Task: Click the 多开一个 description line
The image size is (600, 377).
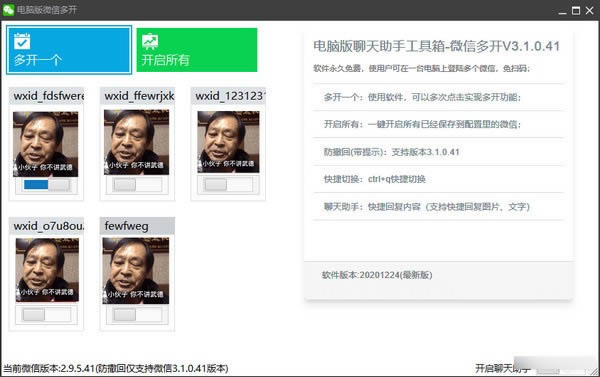Action: click(x=422, y=97)
